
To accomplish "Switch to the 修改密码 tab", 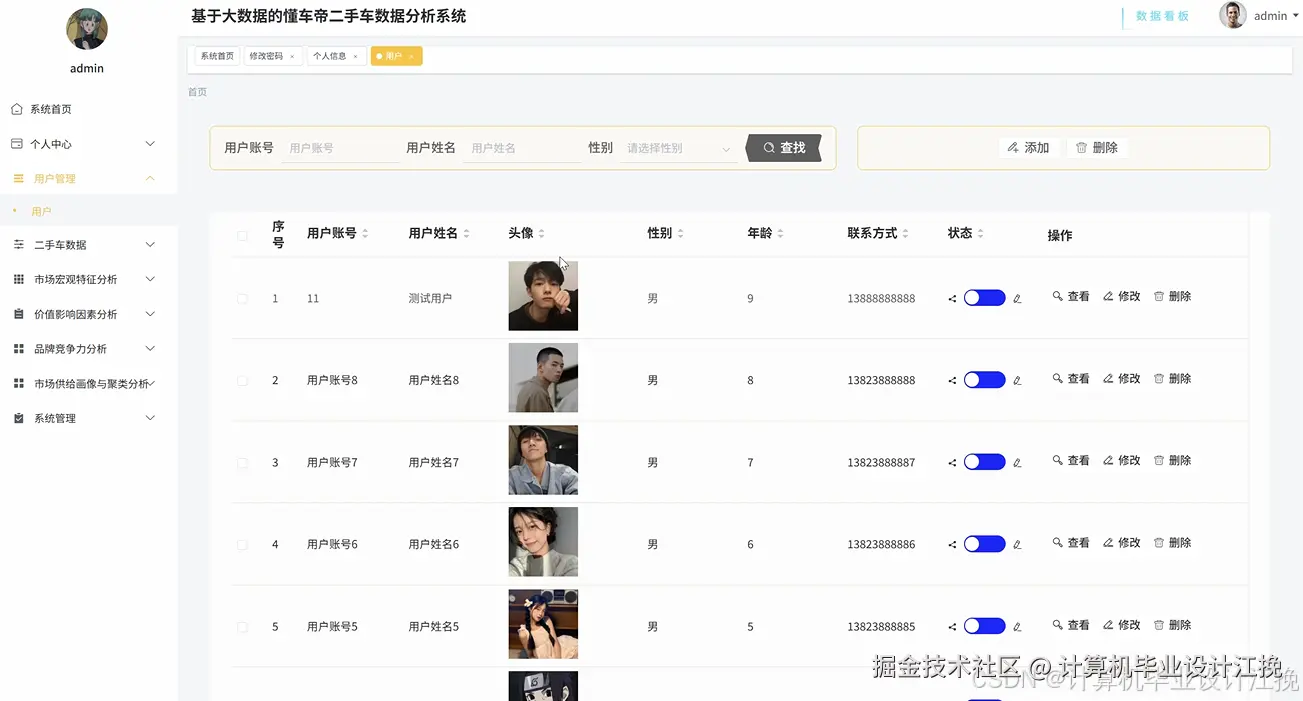I will click(x=271, y=56).
